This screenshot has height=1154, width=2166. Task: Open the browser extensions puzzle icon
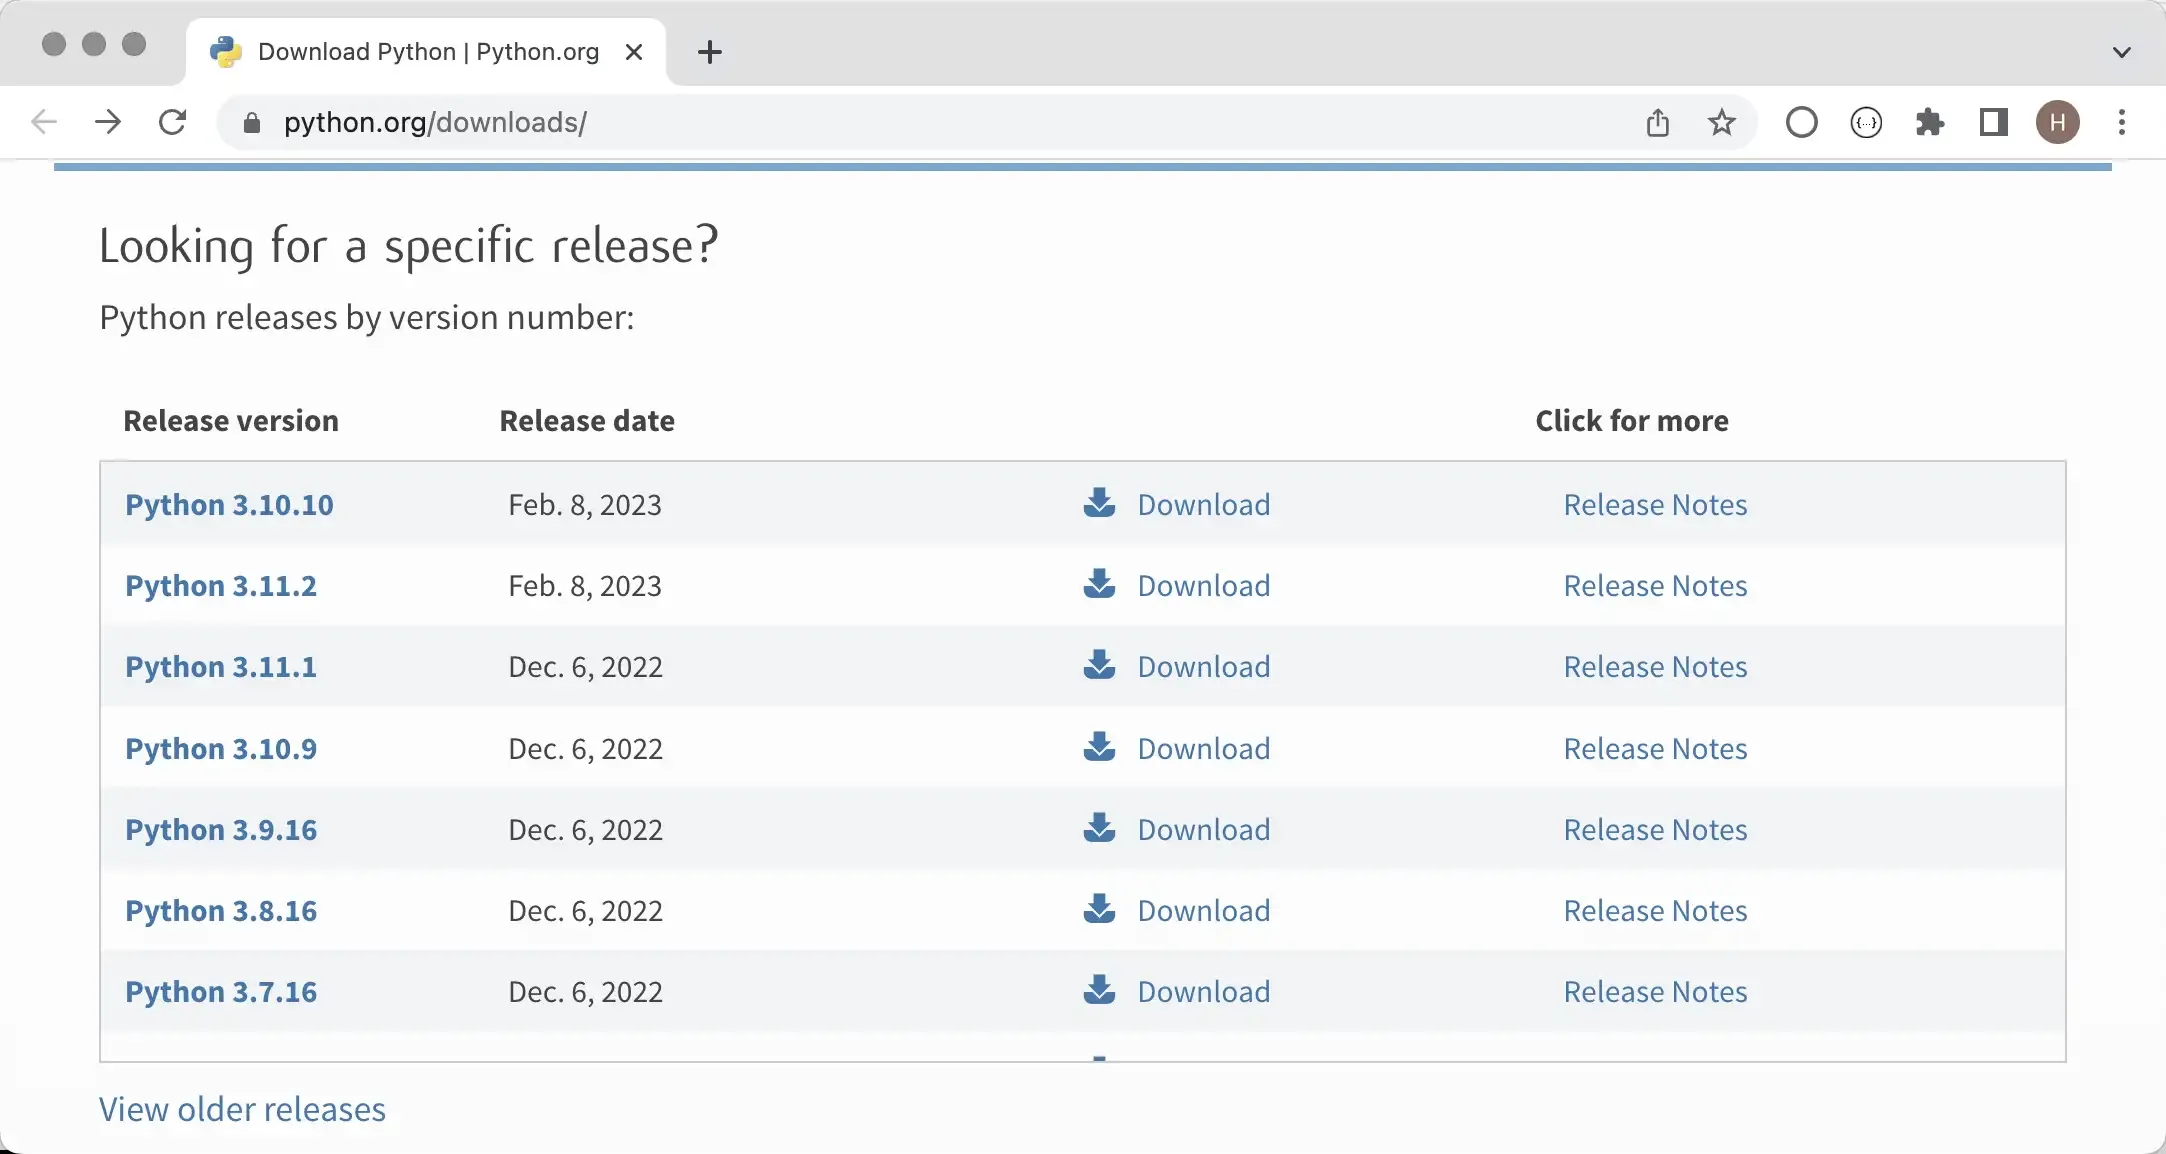[1930, 122]
